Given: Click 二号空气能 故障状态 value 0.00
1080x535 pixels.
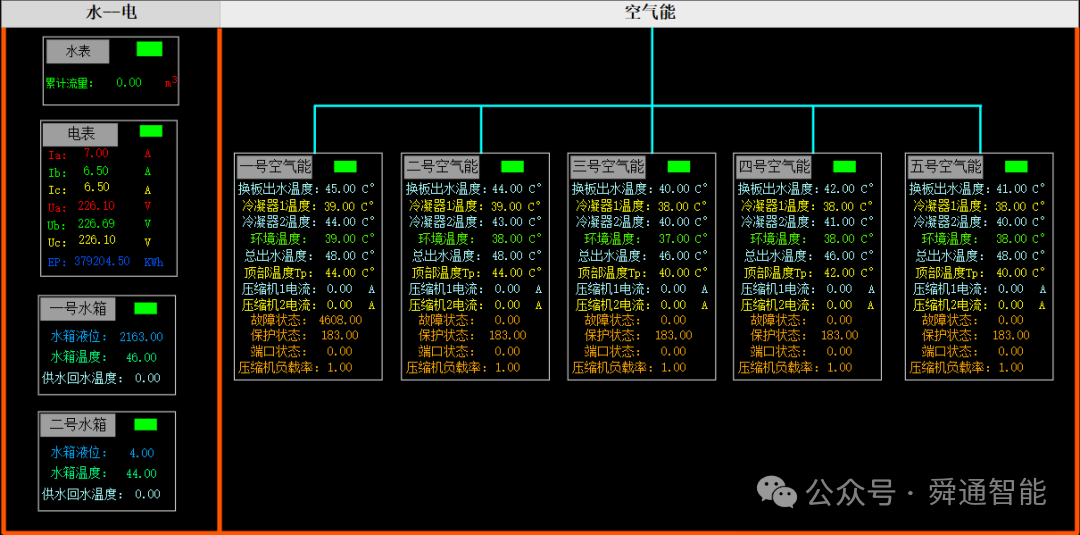Looking at the screenshot, I should point(507,319).
